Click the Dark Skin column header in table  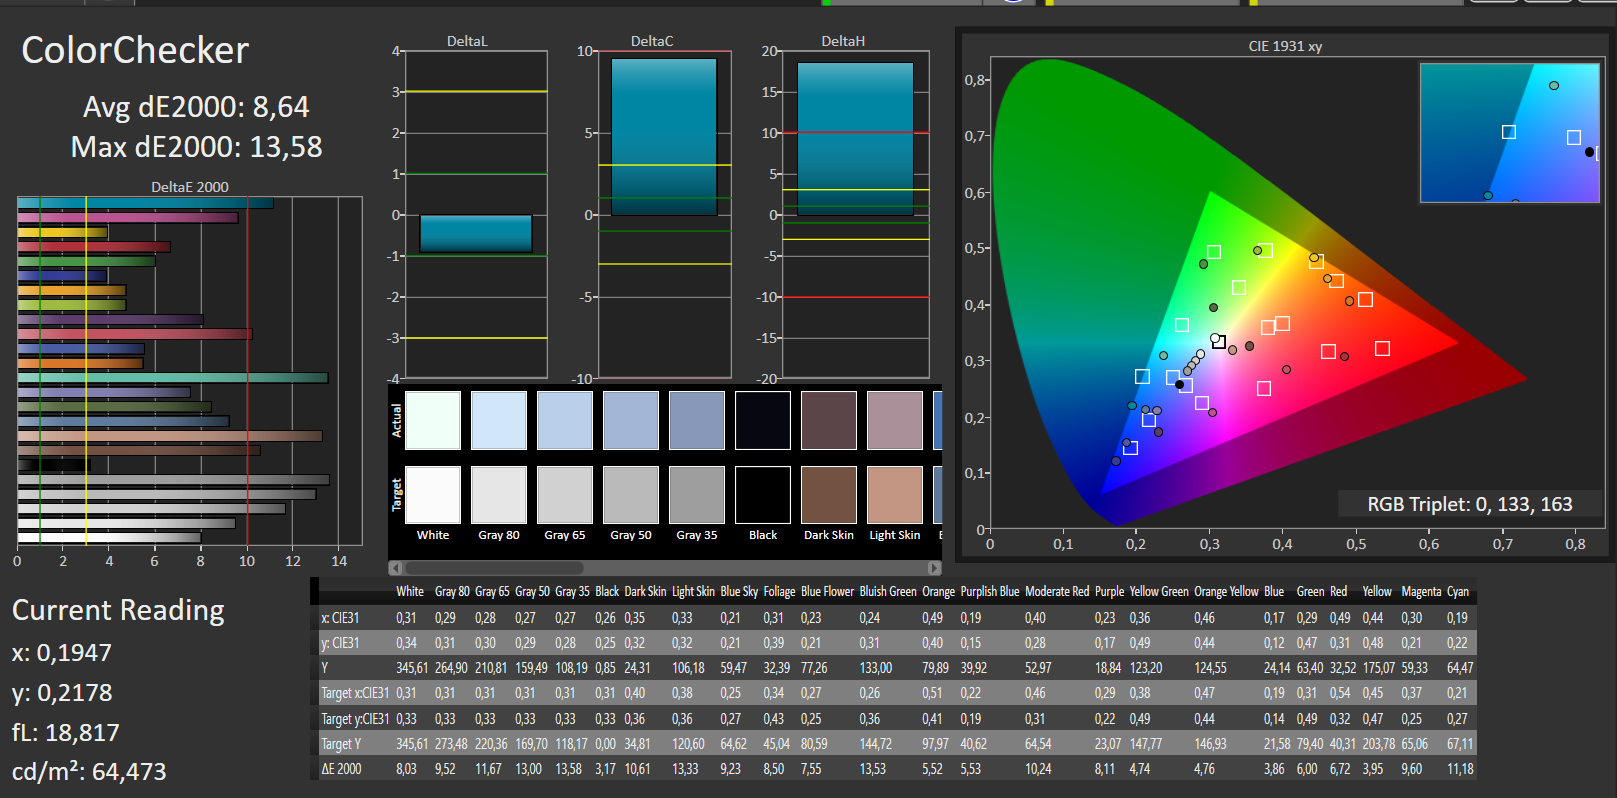[x=645, y=592]
